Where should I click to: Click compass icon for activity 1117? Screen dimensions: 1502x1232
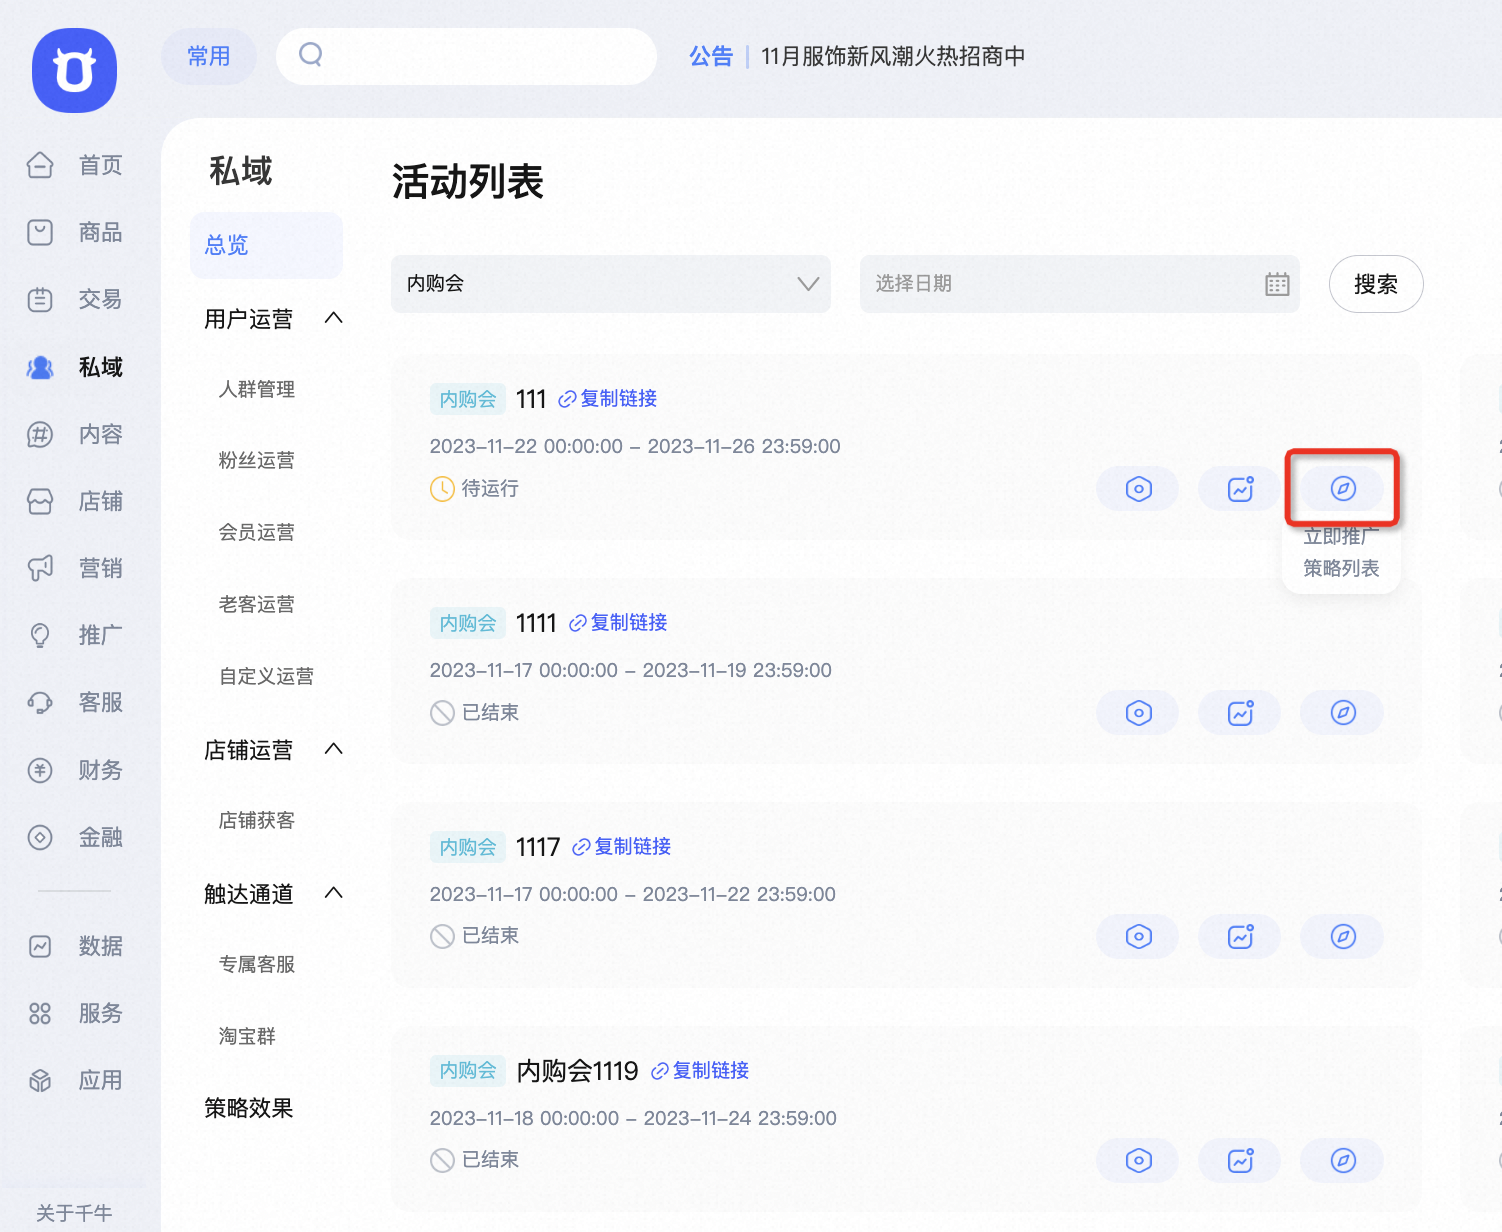click(1343, 937)
